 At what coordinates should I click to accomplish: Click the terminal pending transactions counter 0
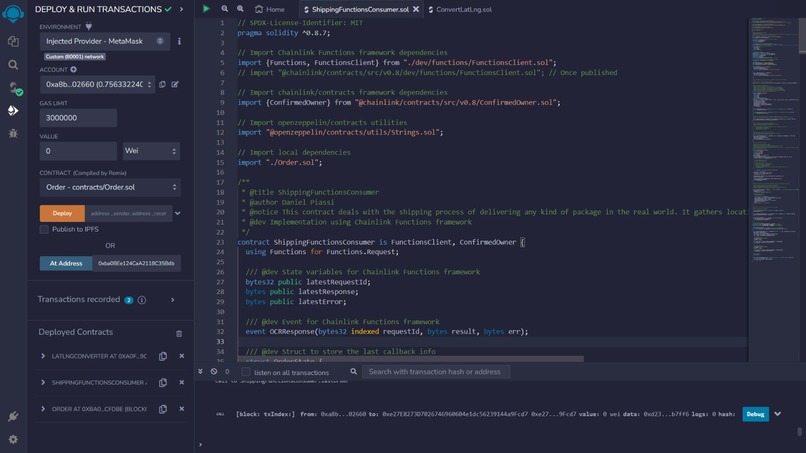click(x=227, y=371)
